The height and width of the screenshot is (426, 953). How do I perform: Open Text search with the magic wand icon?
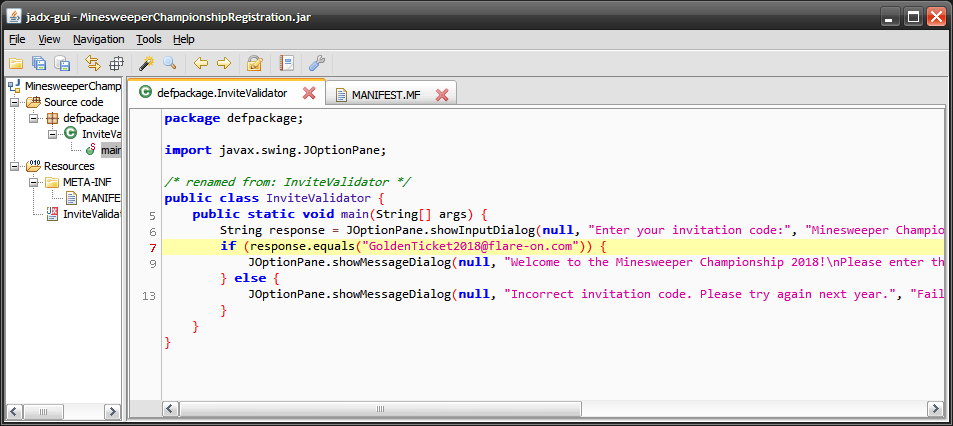click(x=146, y=63)
